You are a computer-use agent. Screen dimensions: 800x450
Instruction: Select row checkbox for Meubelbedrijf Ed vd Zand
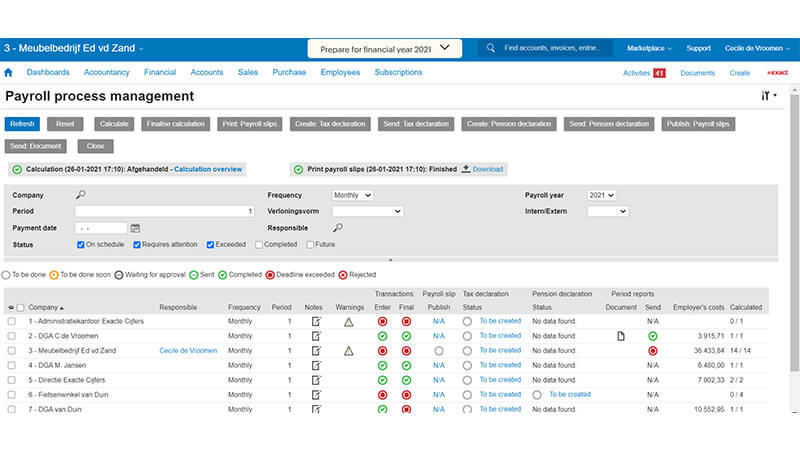[x=12, y=351]
